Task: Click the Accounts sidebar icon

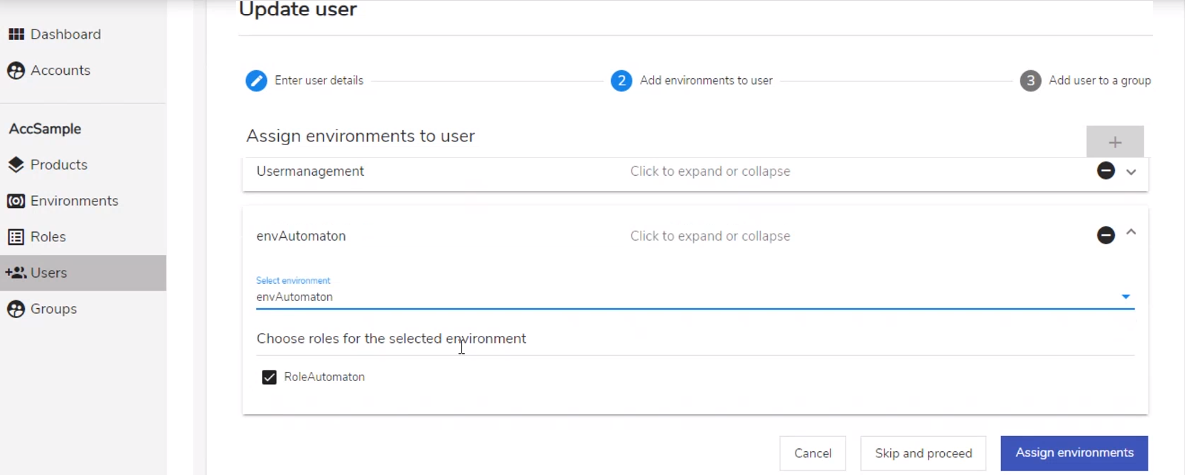Action: [16, 70]
